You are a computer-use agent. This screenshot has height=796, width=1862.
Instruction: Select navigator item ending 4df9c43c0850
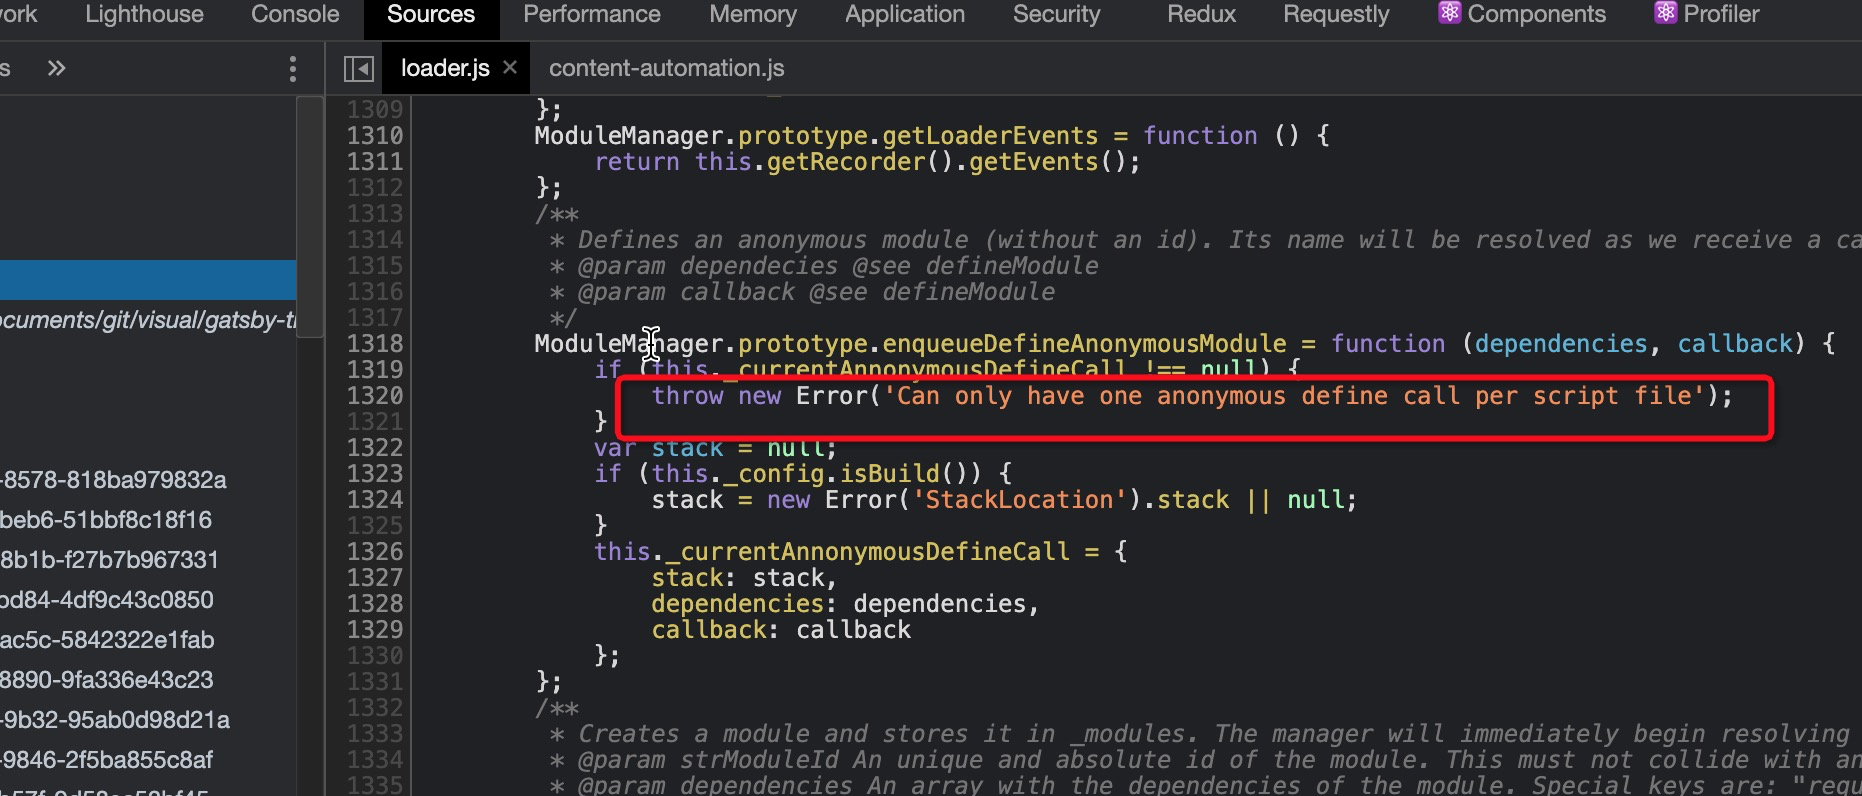pyautogui.click(x=107, y=600)
